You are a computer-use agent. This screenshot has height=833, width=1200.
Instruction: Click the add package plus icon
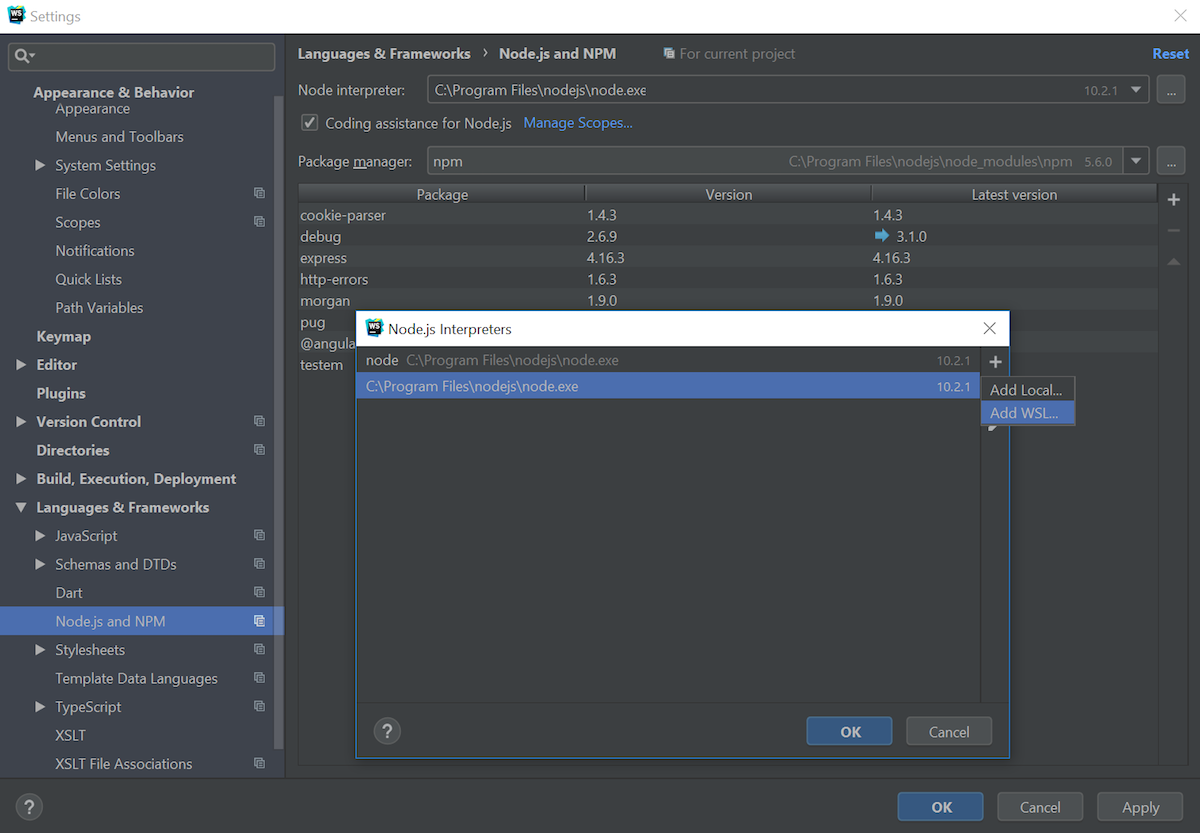coord(1174,200)
